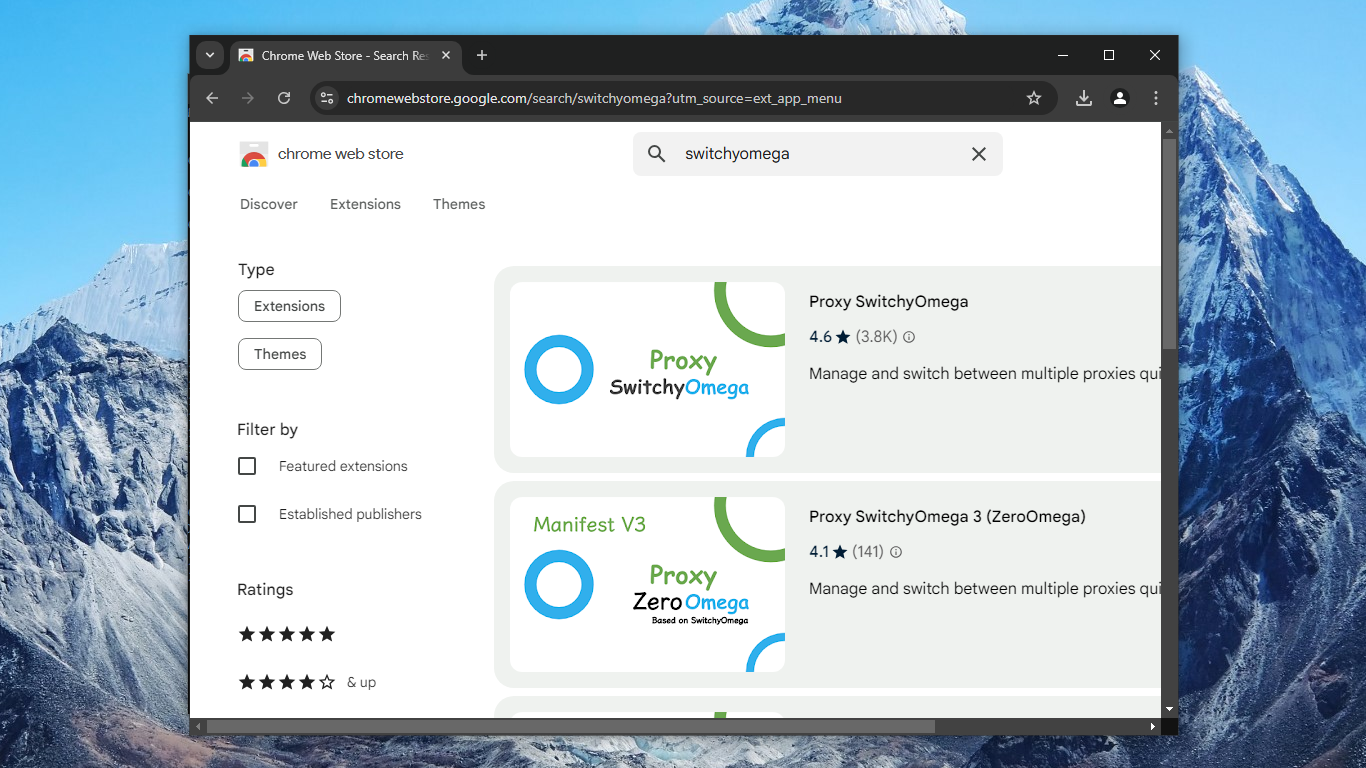The width and height of the screenshot is (1366, 768).
Task: Filter type by Extensions chip
Action: tap(289, 306)
